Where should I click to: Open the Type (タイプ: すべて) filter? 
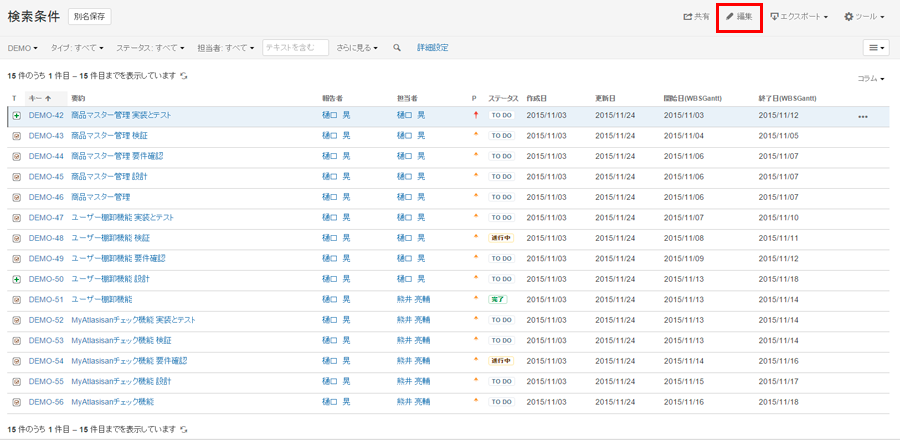pos(77,48)
